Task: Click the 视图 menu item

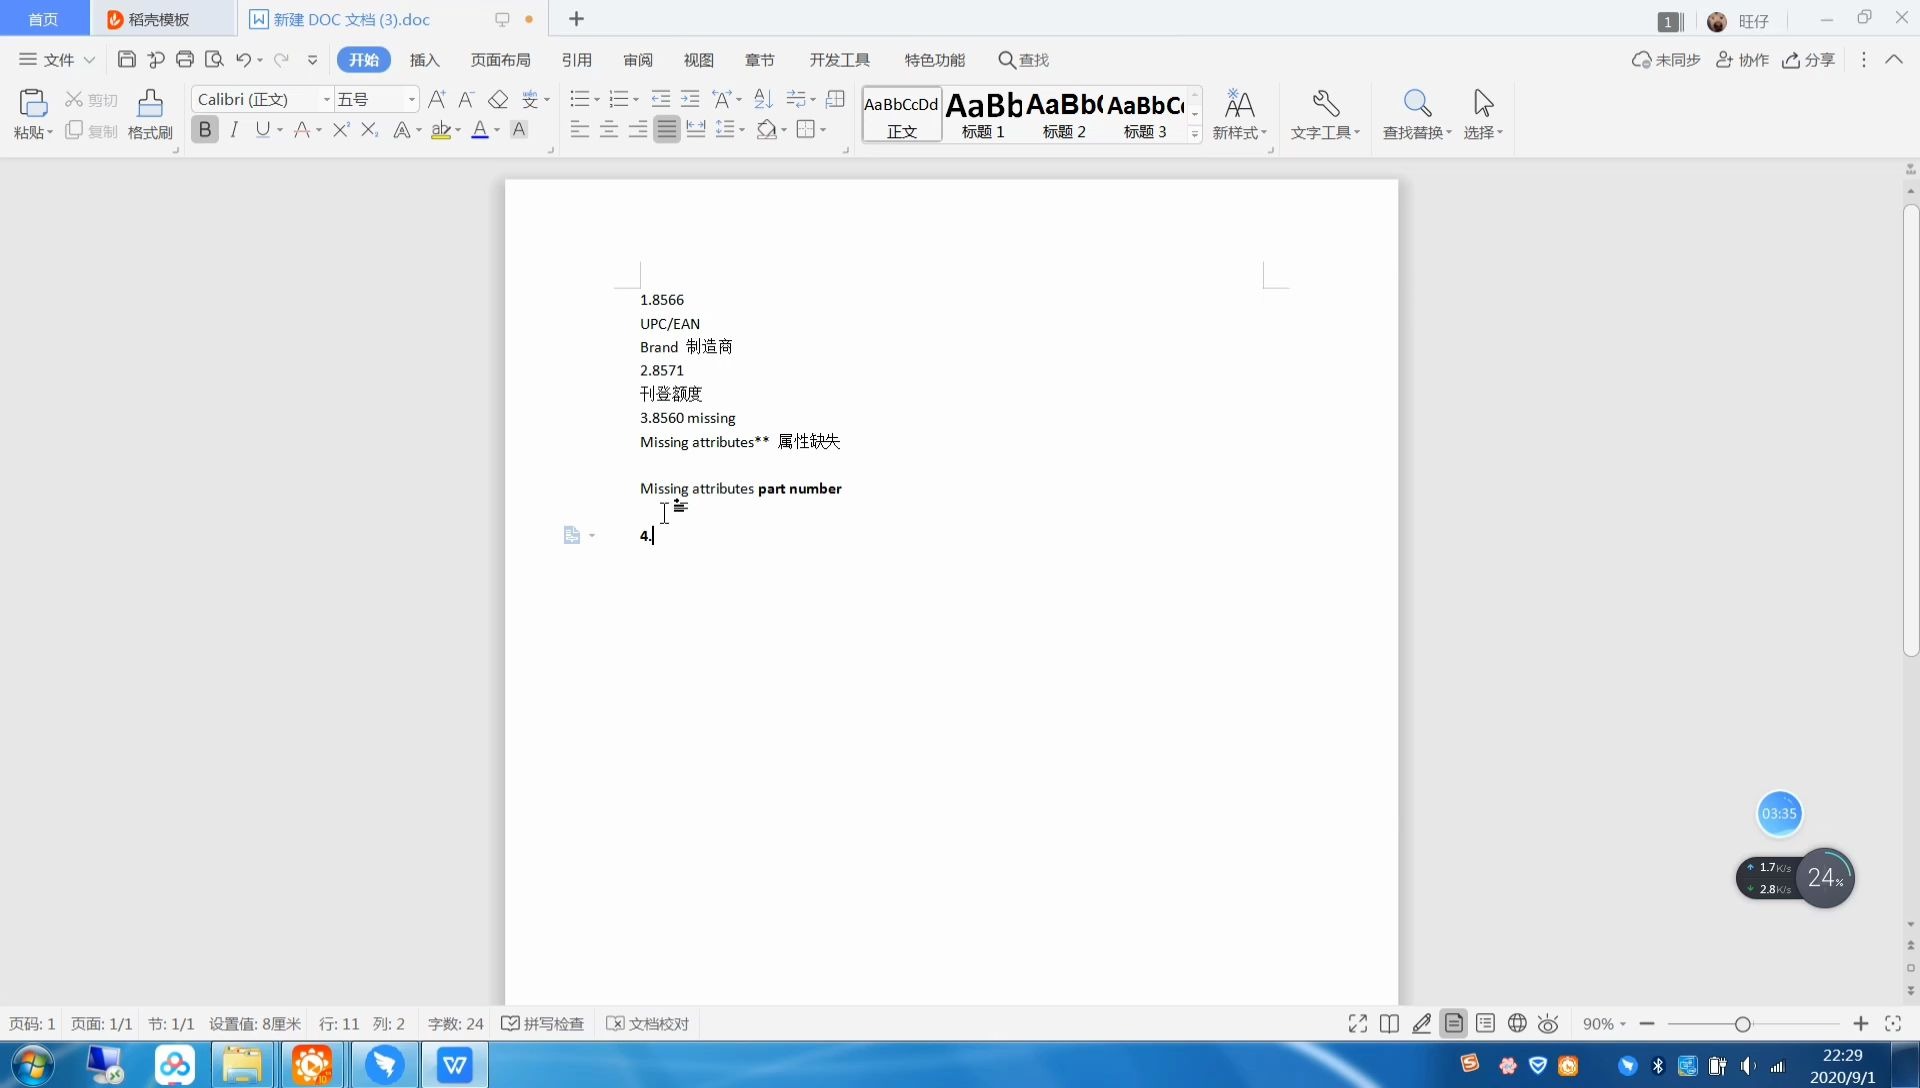Action: [x=699, y=59]
